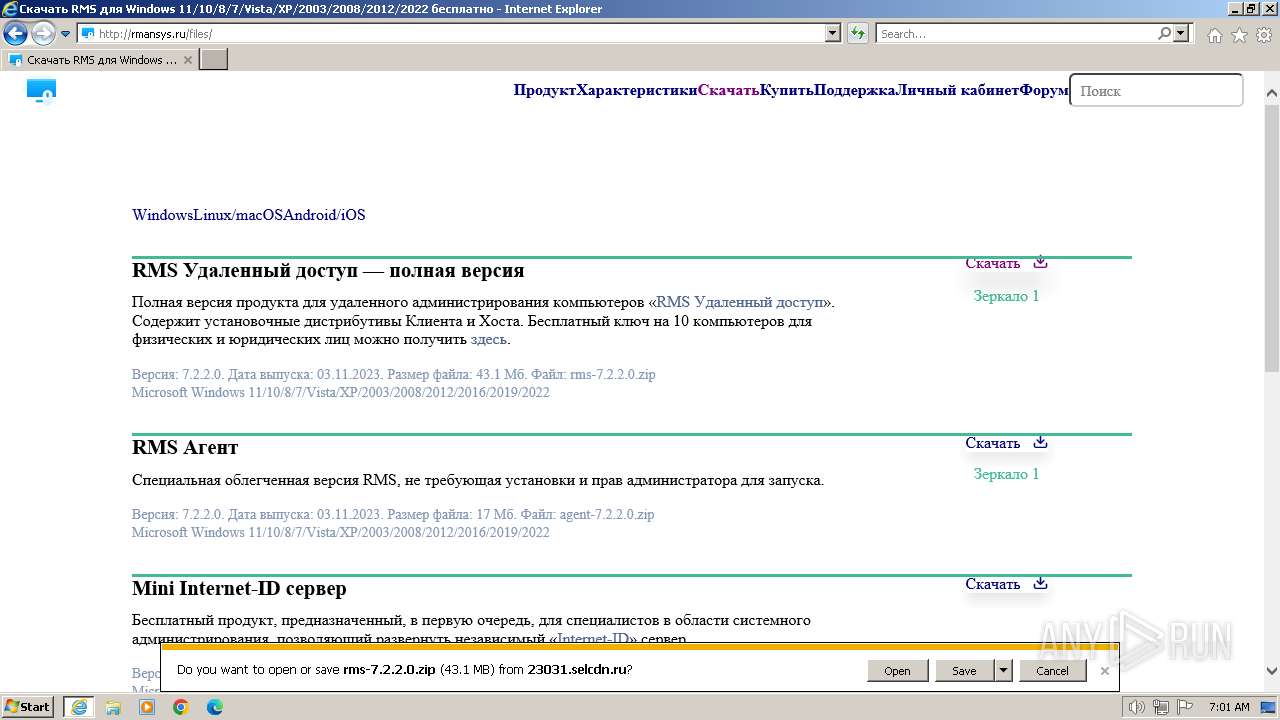
Task: Open a new blank tab
Action: (214, 60)
